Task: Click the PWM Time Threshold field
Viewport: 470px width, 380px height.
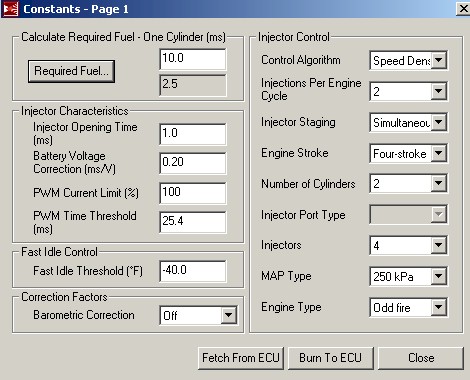Action: (193, 222)
